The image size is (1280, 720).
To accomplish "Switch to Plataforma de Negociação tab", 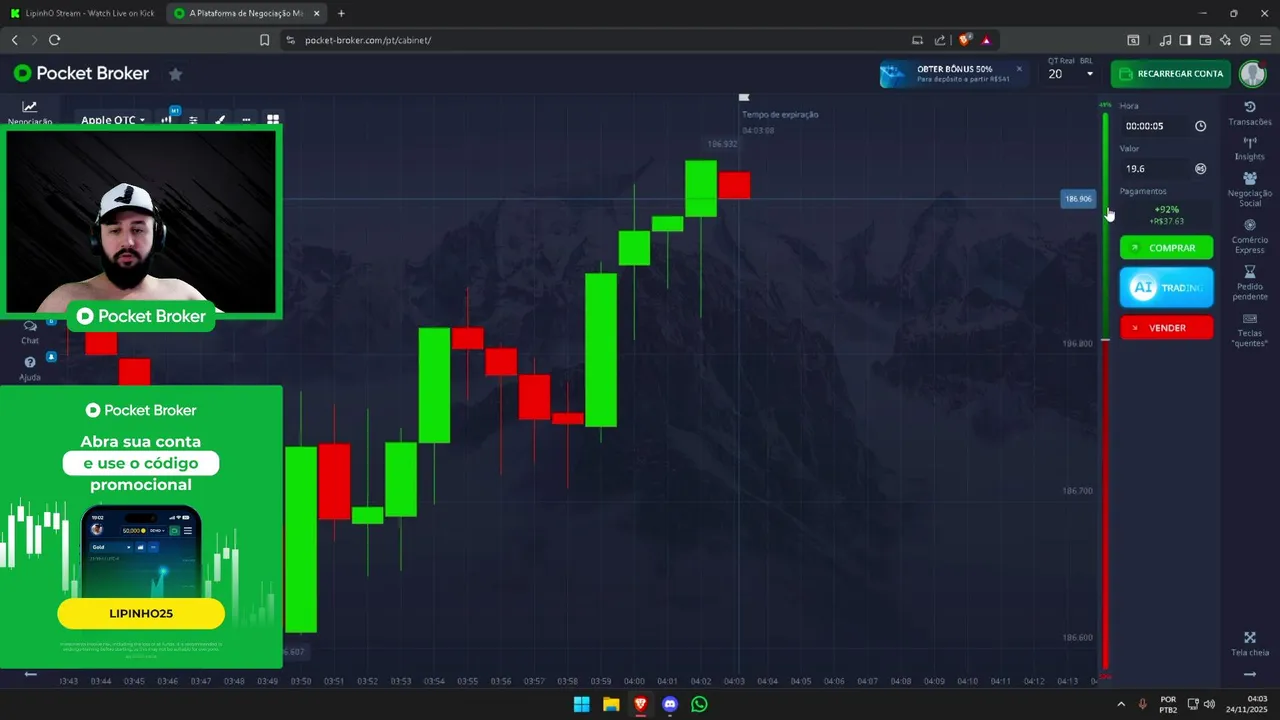I will (246, 13).
